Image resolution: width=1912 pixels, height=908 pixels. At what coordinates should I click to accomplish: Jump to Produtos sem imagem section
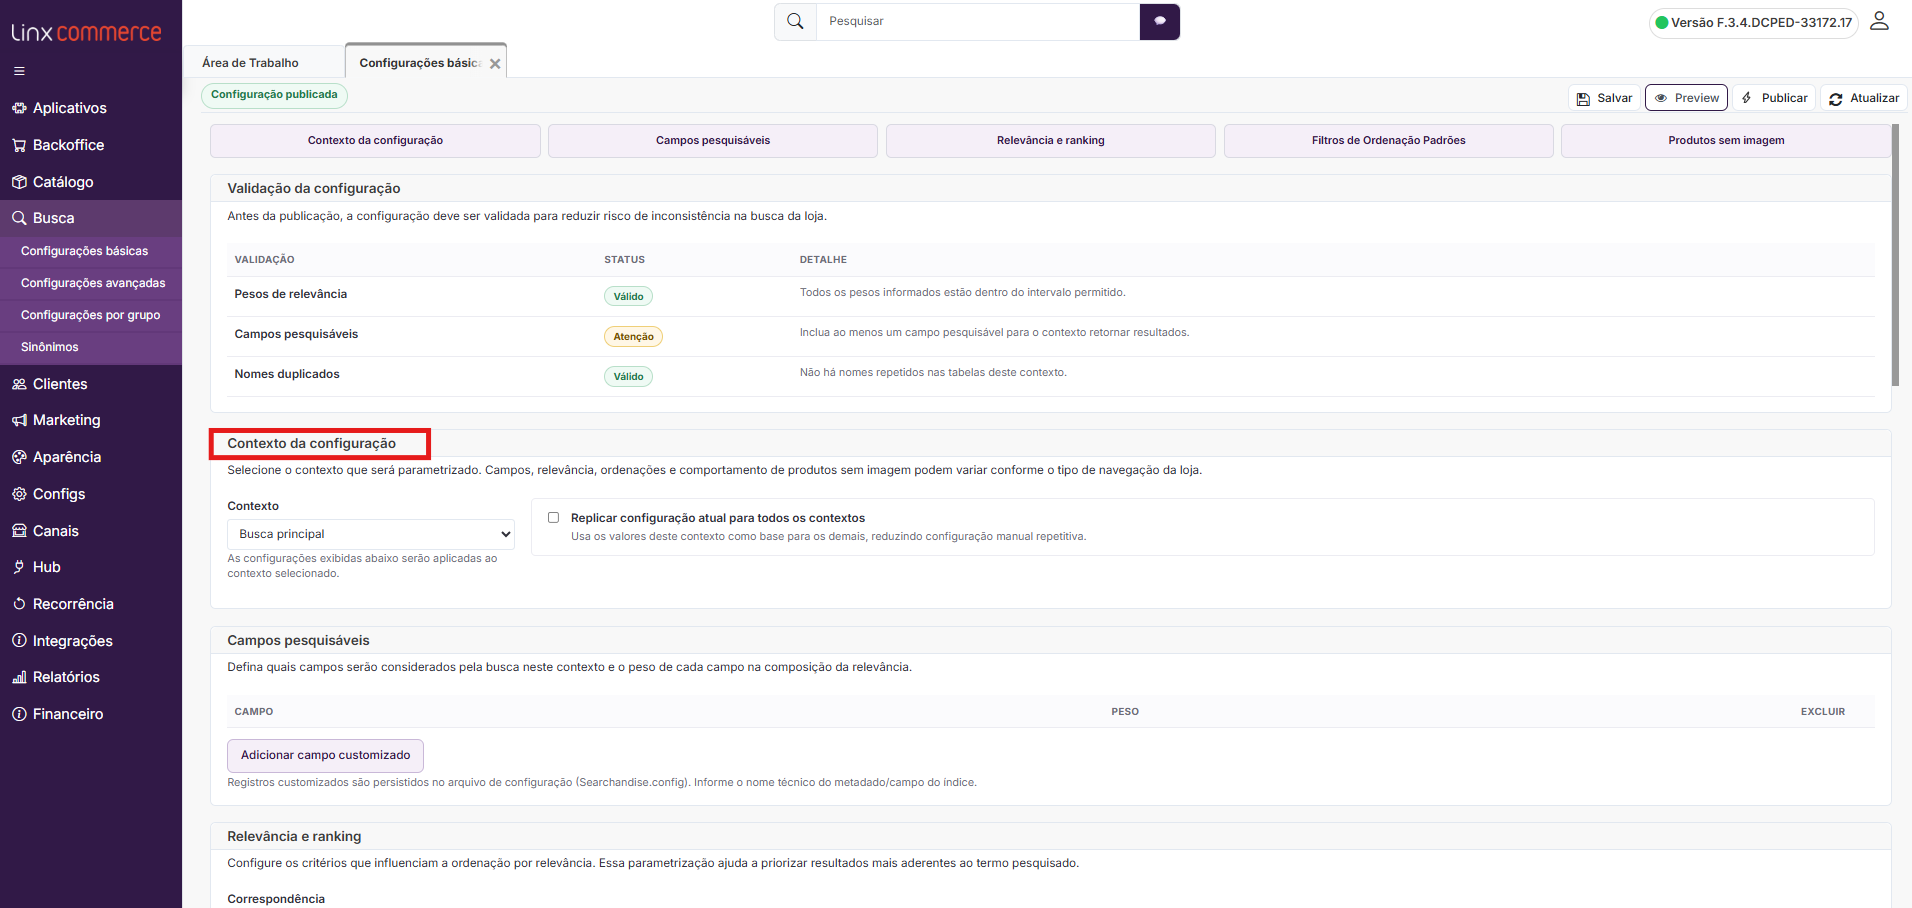point(1726,141)
